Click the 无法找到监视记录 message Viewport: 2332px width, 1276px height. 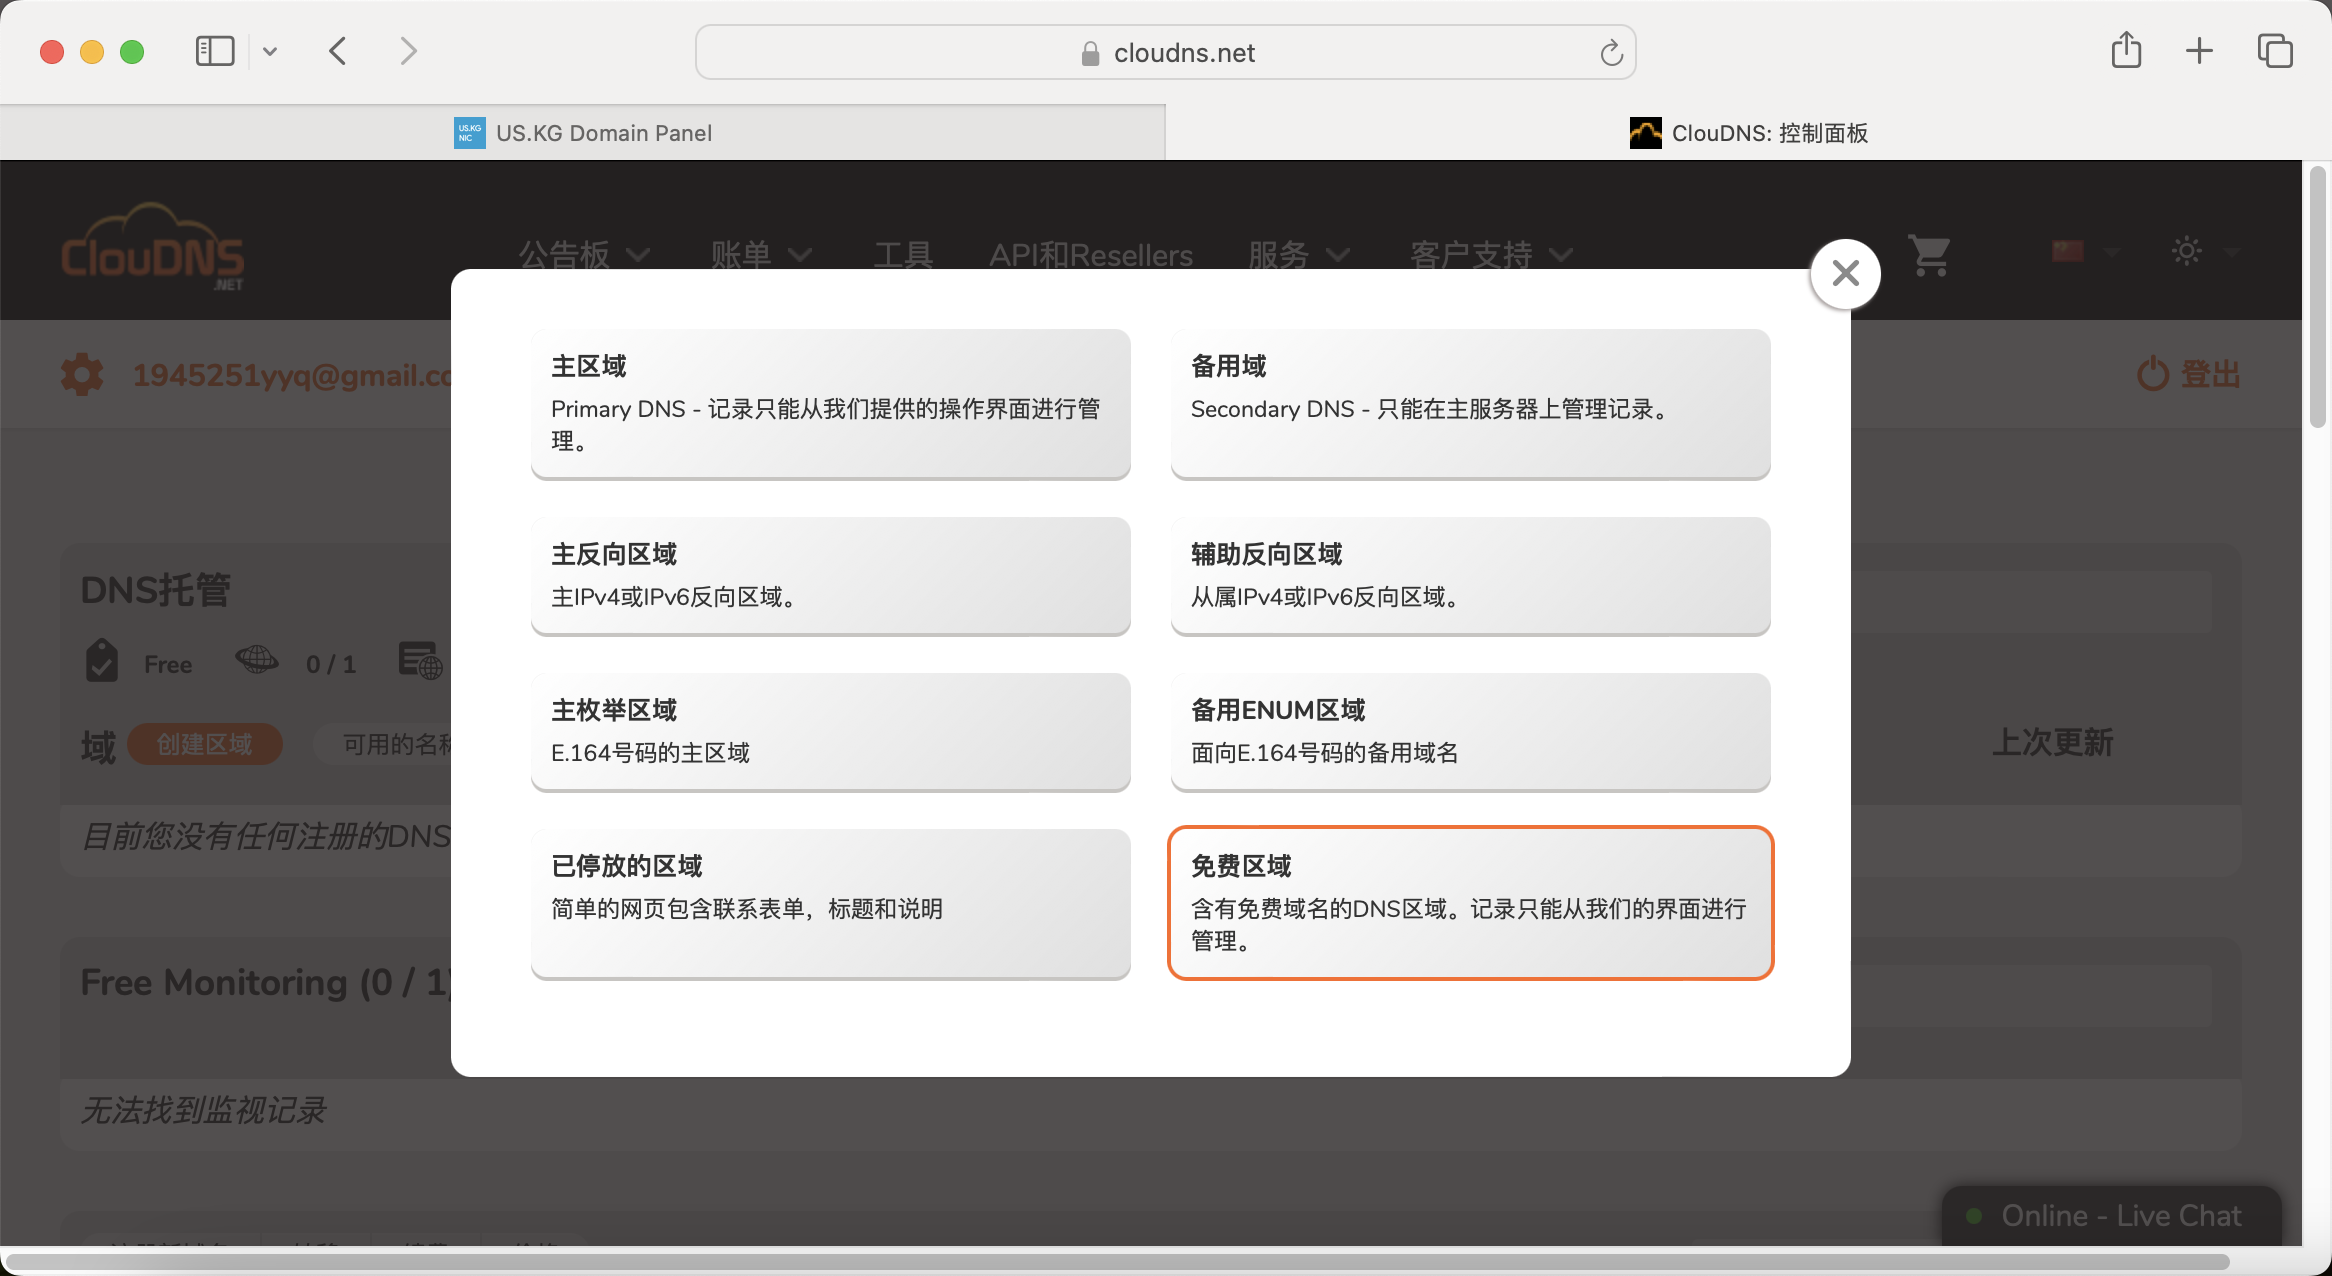pos(203,1110)
